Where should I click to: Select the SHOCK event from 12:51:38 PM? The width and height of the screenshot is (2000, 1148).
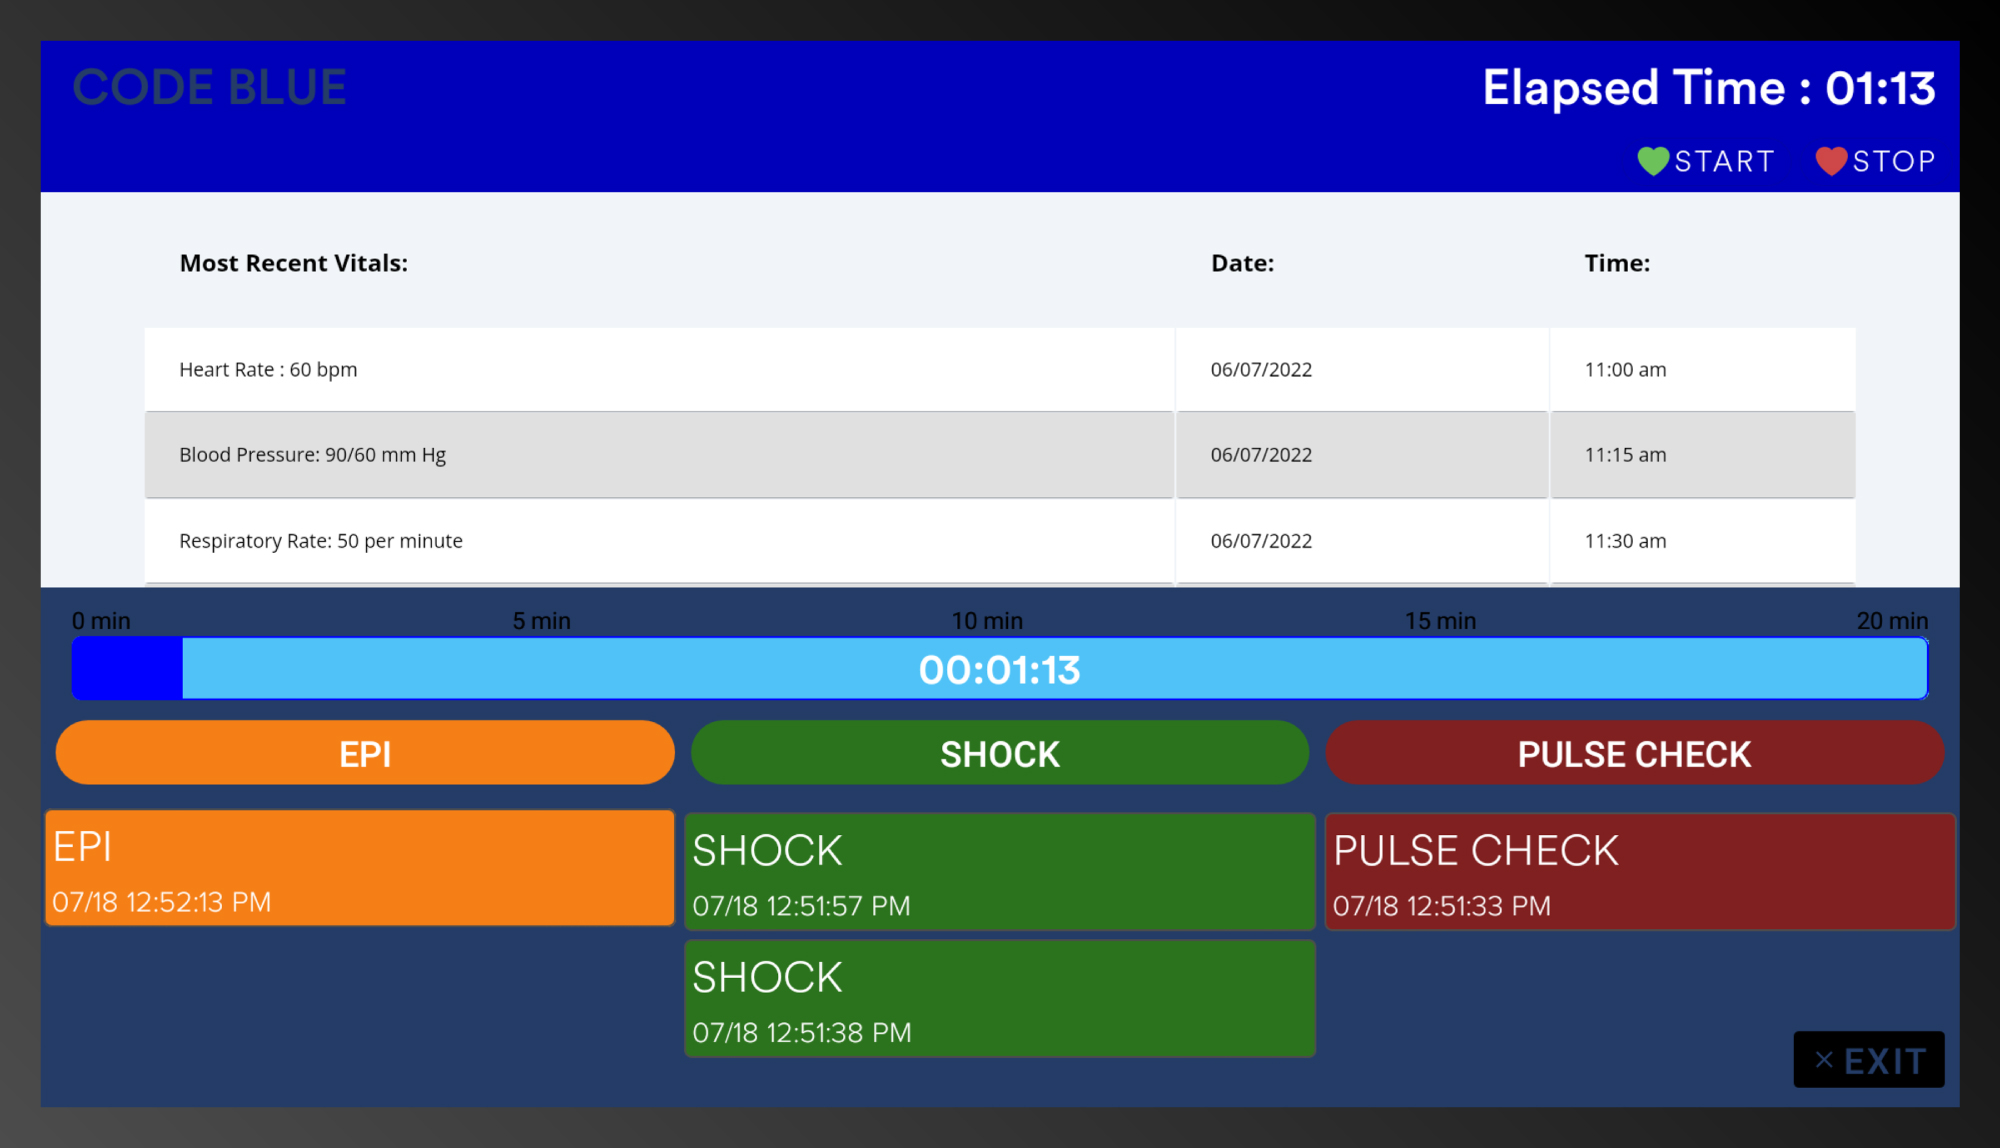click(999, 997)
